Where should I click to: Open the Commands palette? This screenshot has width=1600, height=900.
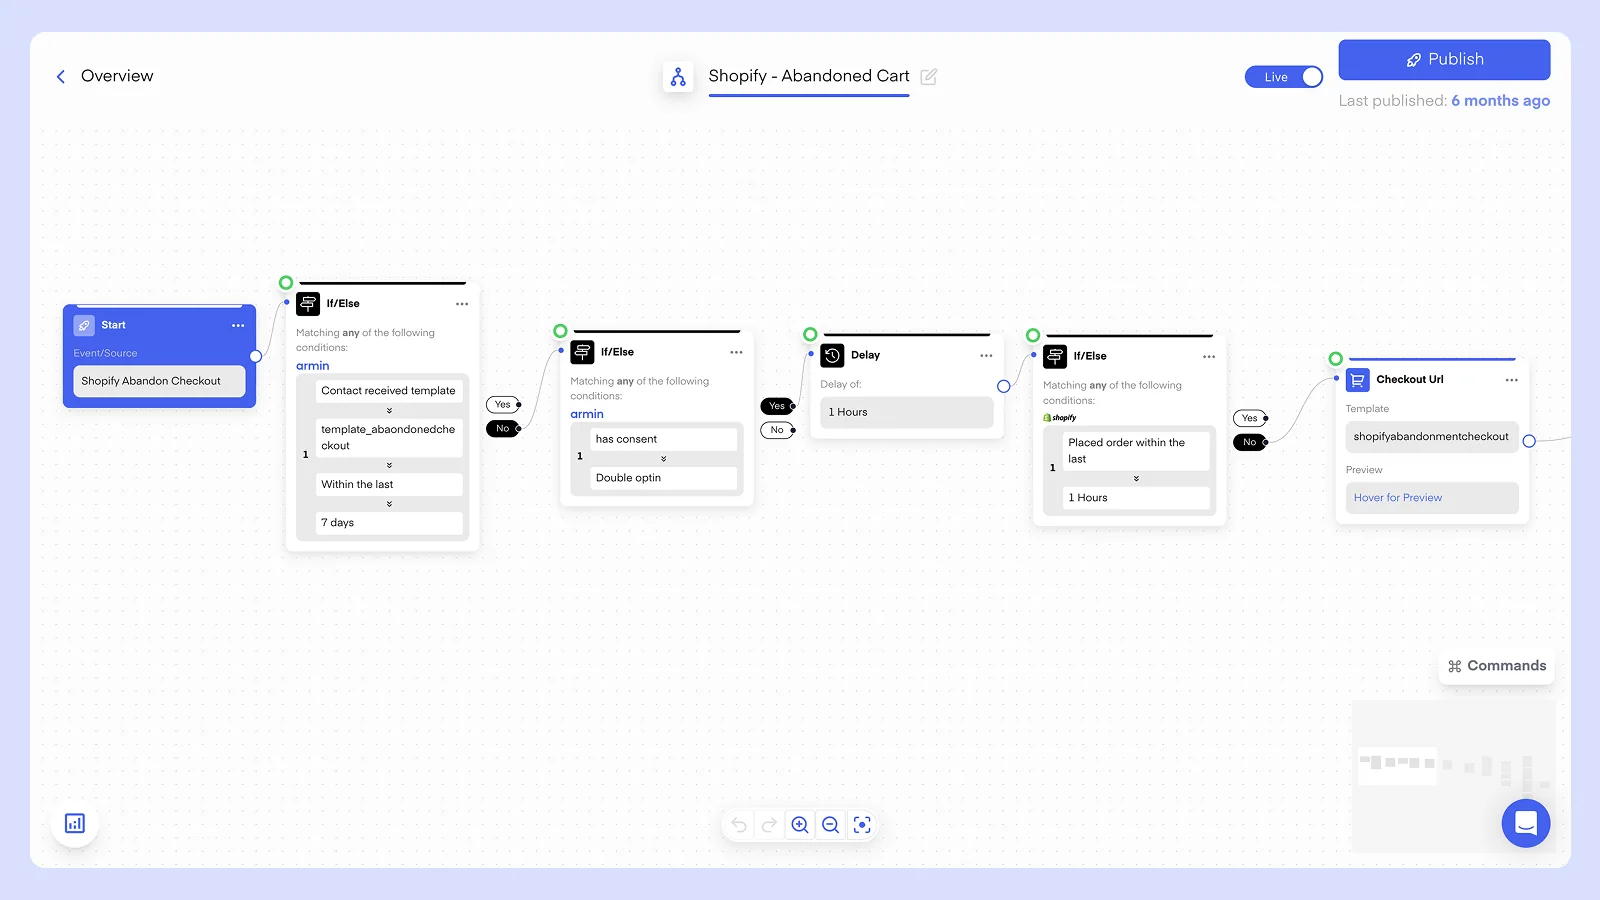tap(1497, 666)
